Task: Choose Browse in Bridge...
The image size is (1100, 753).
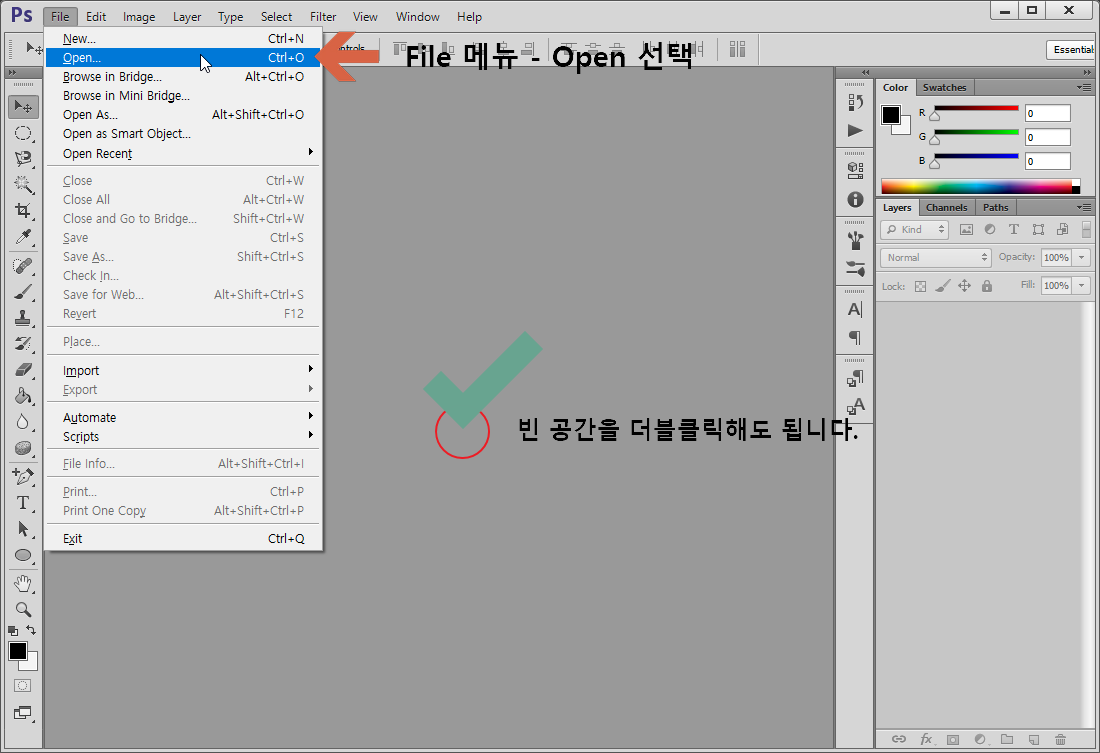Action: pos(183,76)
